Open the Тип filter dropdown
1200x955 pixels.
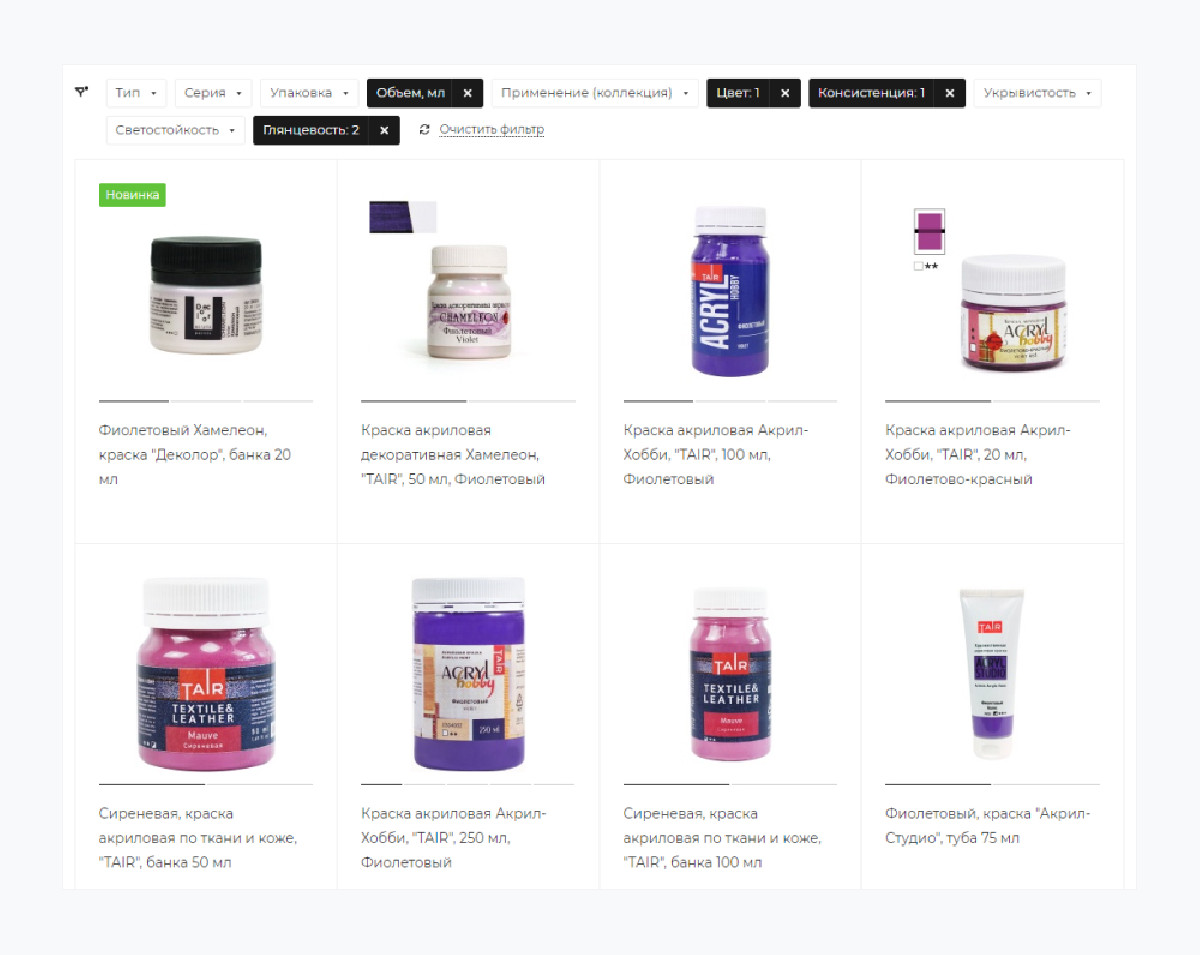pos(136,93)
